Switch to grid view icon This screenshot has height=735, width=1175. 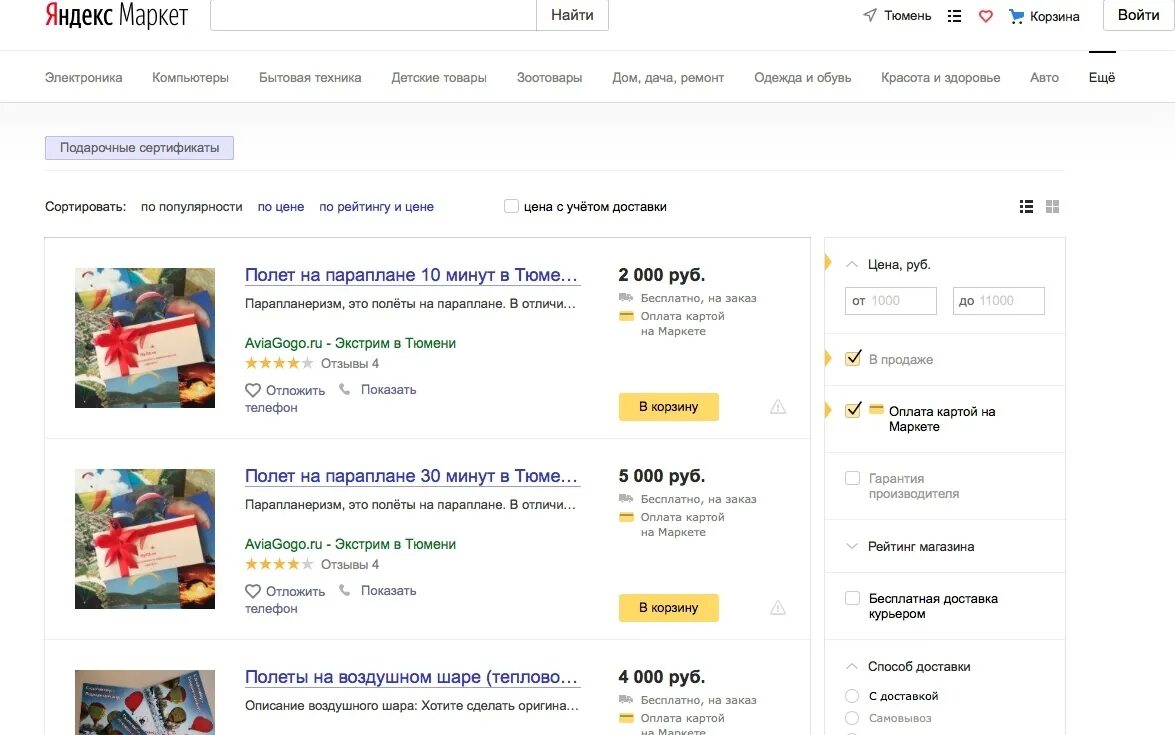click(1052, 207)
